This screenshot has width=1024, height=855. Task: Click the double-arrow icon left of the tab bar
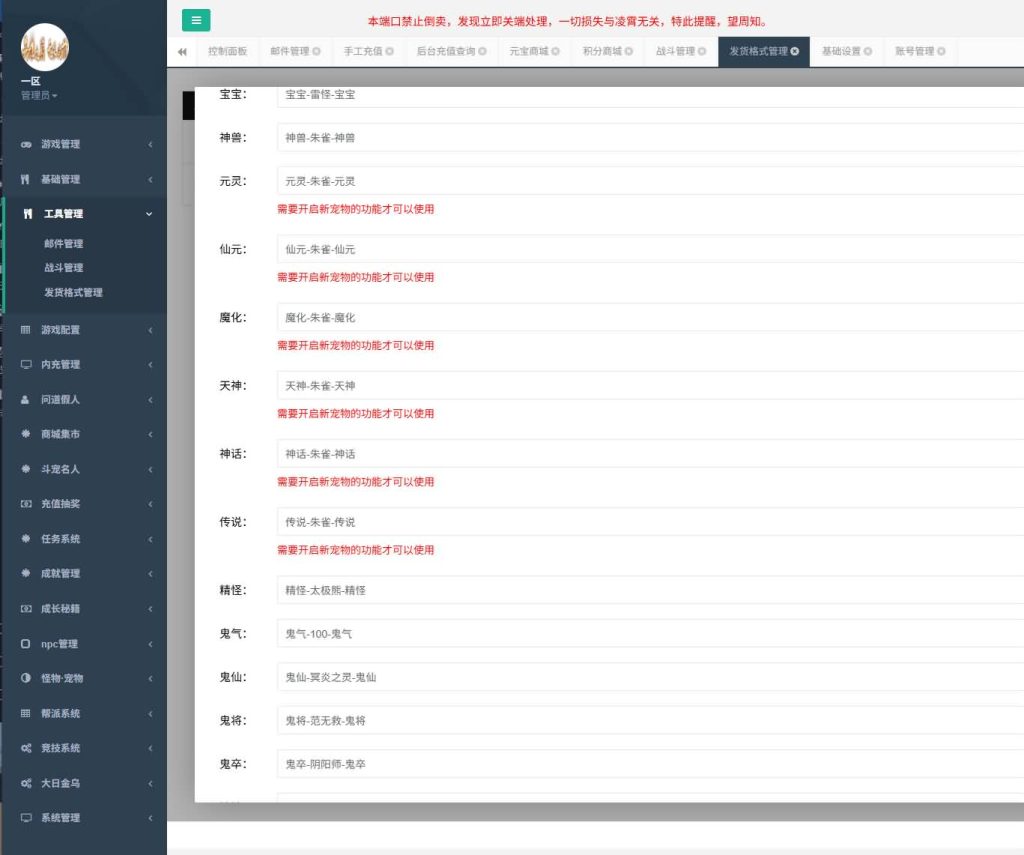point(183,51)
